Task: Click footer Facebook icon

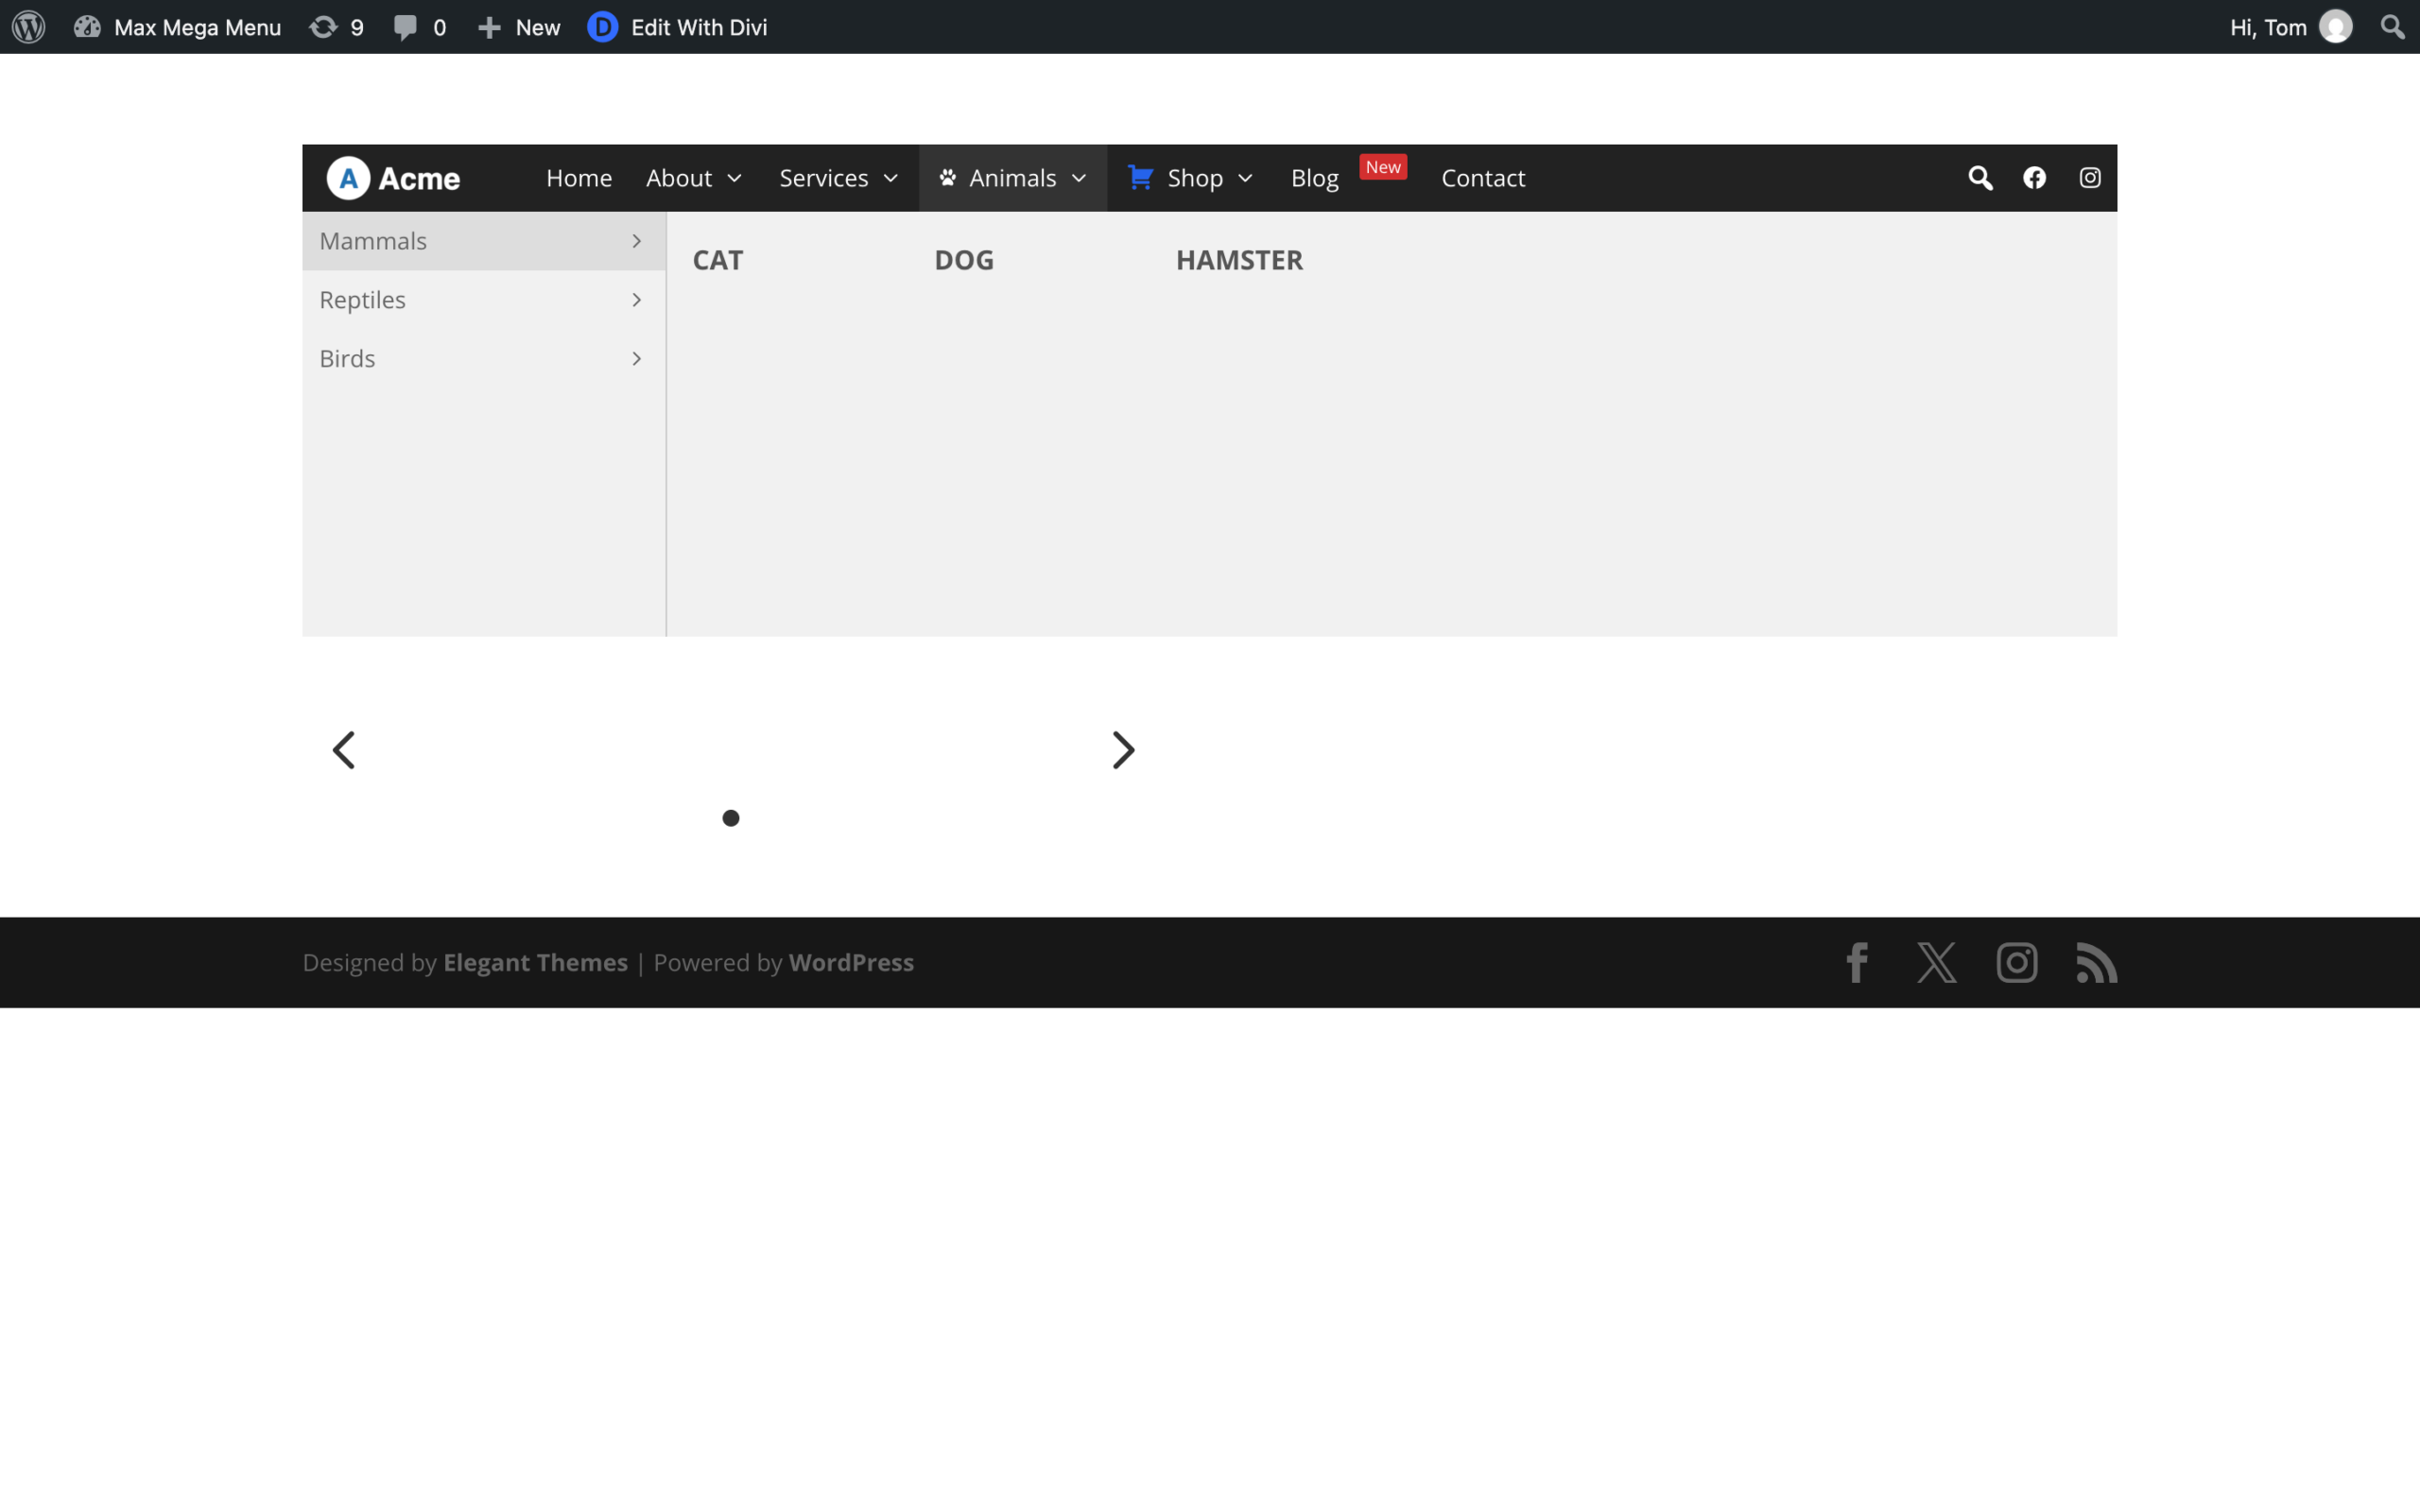Action: pyautogui.click(x=1857, y=963)
